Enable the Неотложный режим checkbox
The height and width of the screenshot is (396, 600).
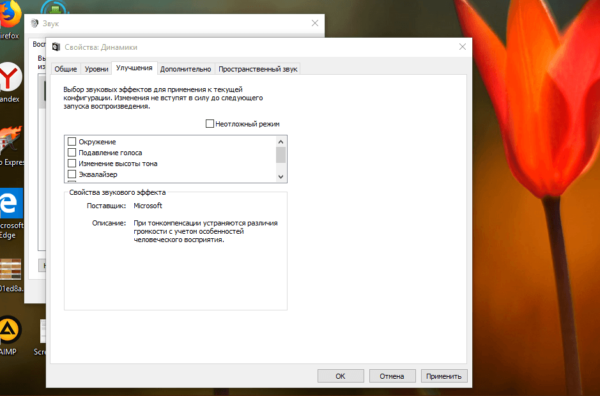(210, 124)
